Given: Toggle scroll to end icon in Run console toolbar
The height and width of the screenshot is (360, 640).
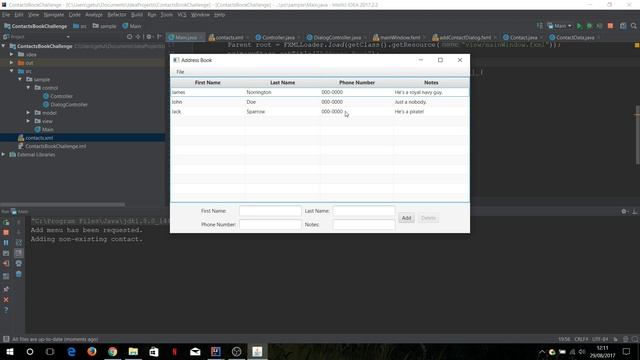Looking at the screenshot, I should pos(19,253).
